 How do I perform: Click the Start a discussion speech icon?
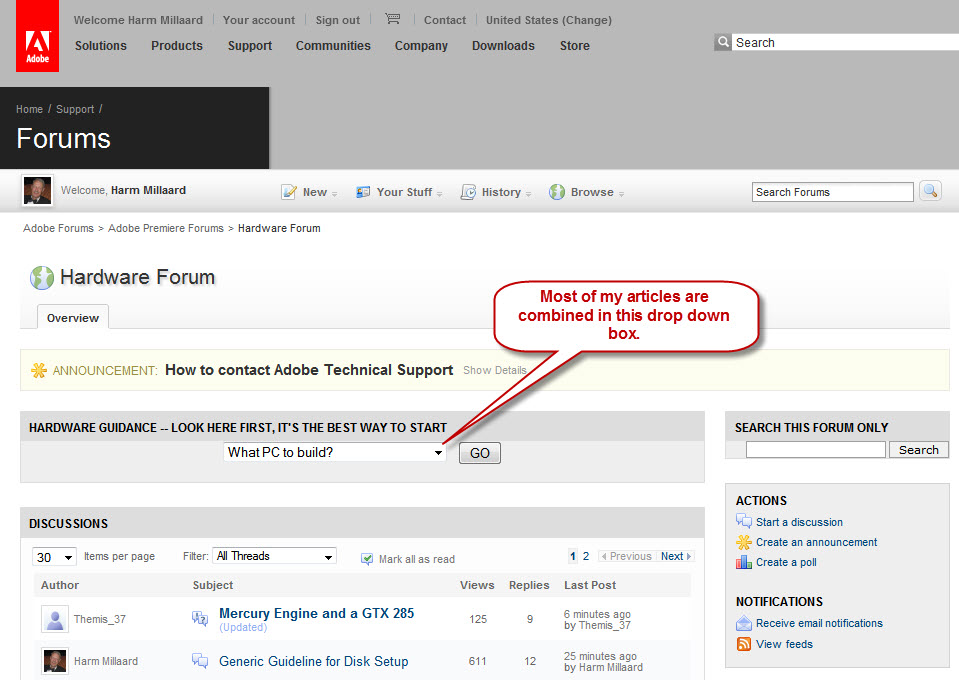pyautogui.click(x=744, y=522)
